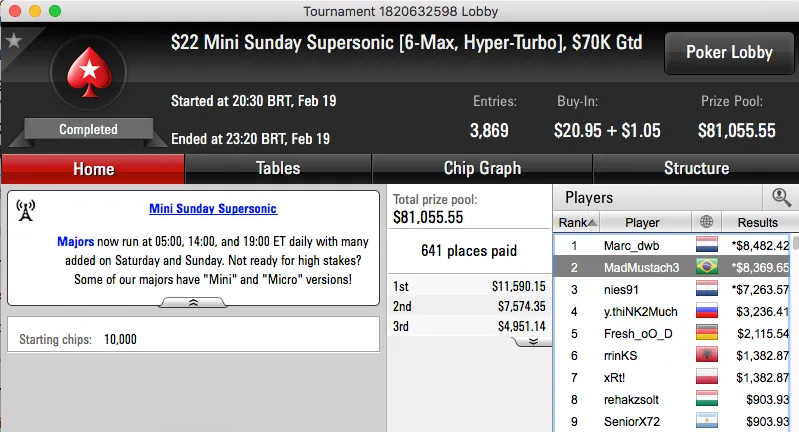This screenshot has width=799, height=432.
Task: Click the Brazil flag beside MadMustach3
Action: pyautogui.click(x=708, y=267)
